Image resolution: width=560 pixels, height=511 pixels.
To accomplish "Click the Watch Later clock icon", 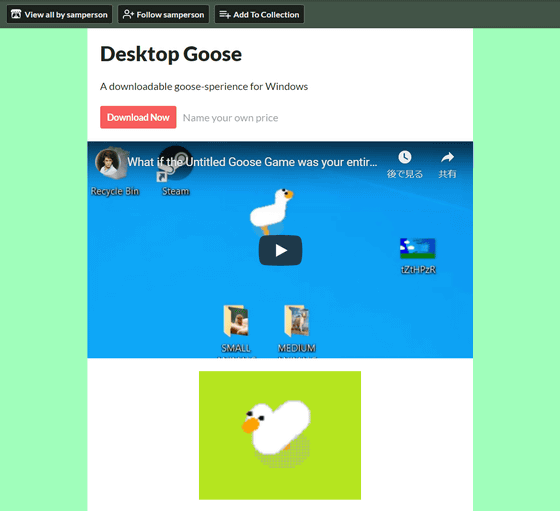I will click(405, 157).
